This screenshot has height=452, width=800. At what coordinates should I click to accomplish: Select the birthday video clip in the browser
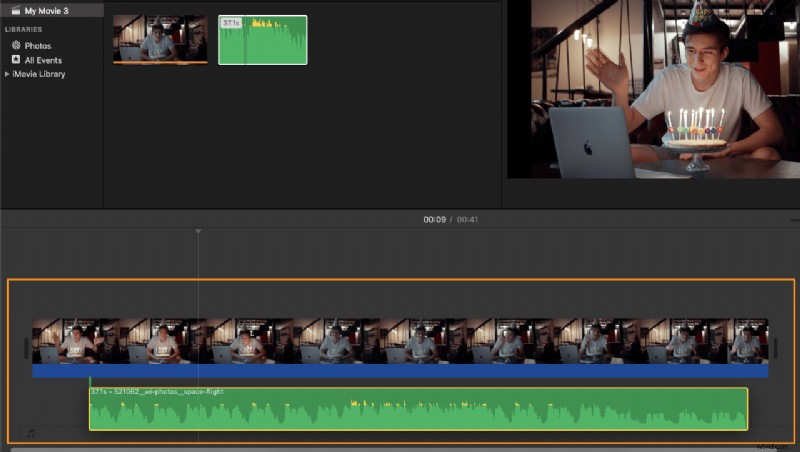[160, 40]
